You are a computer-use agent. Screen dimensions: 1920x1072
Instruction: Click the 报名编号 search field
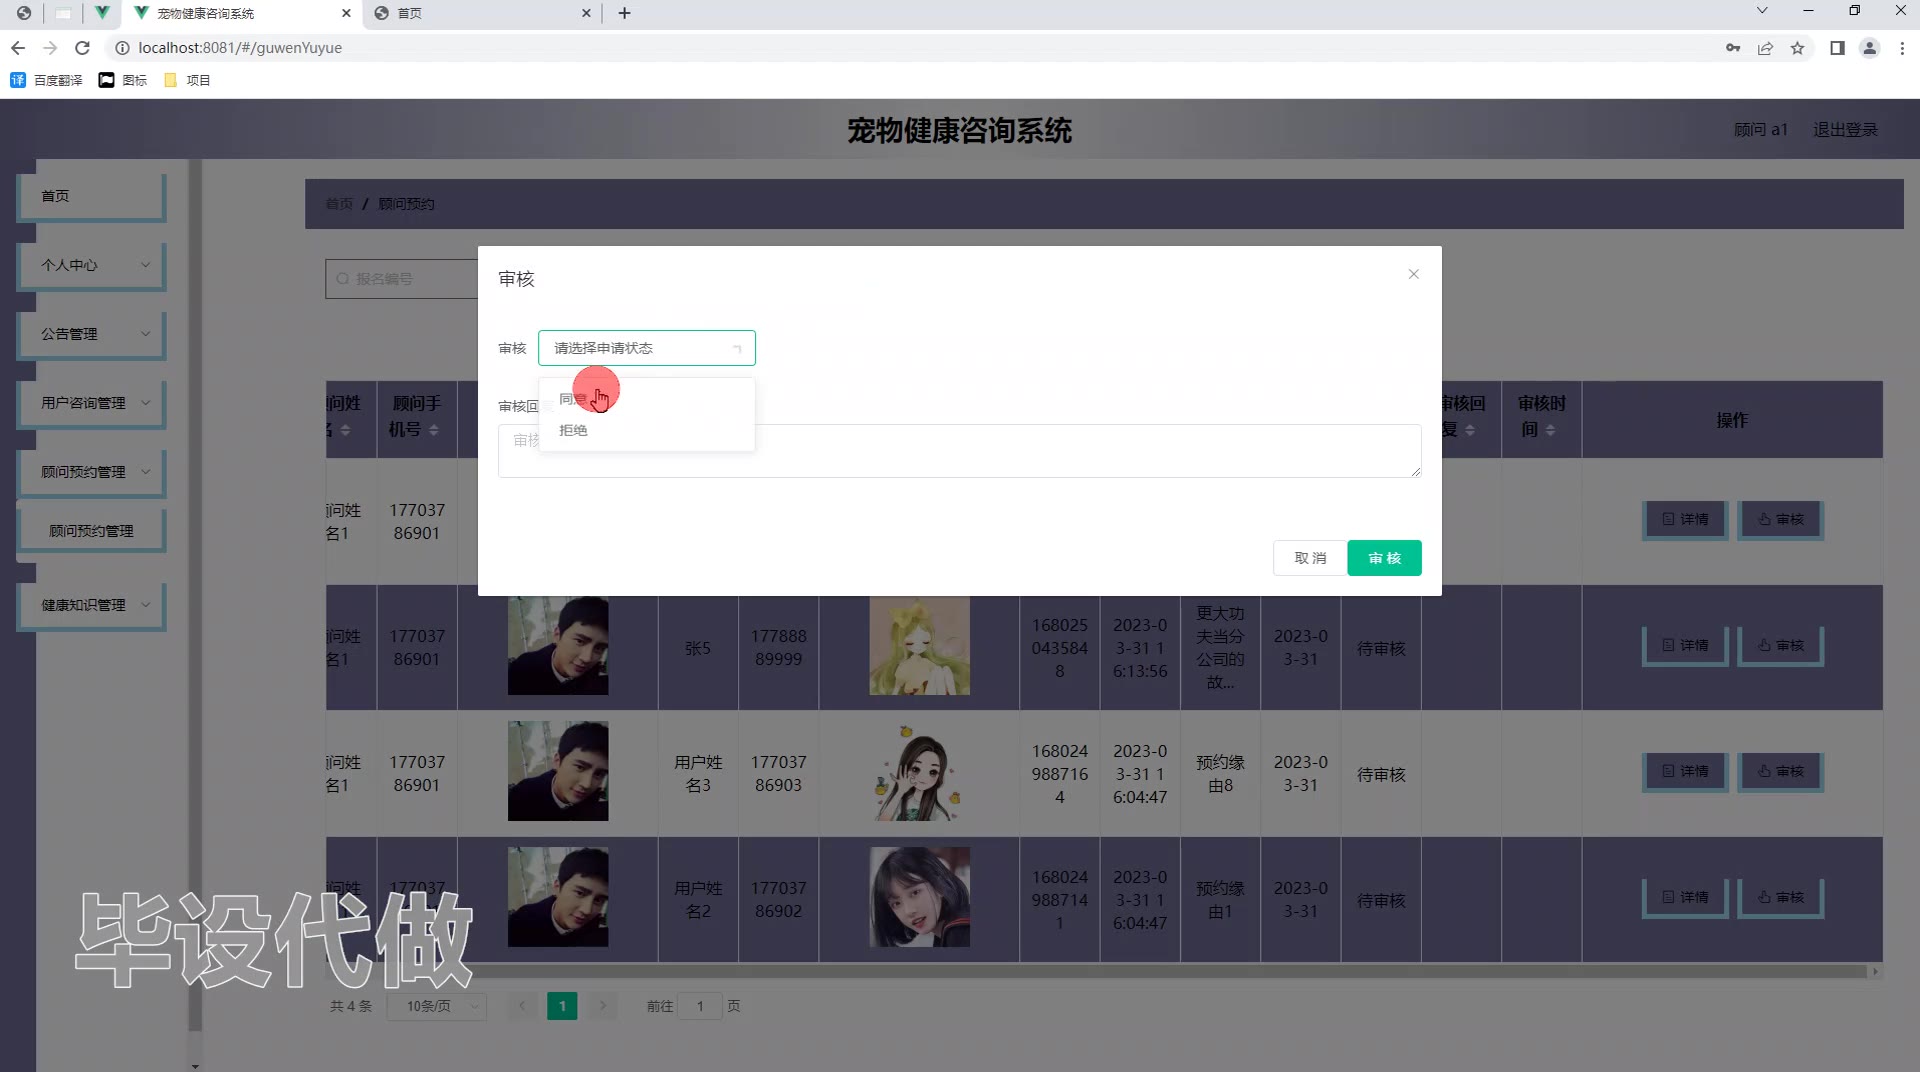[x=402, y=279]
